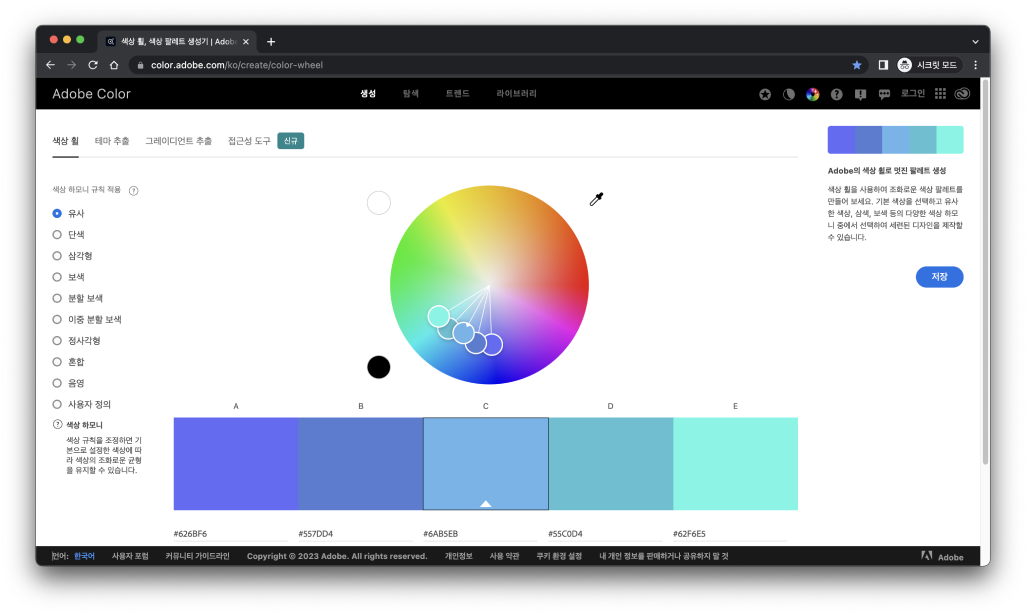Viewport: 1026px width, 615px height.
Task: Click the help icon beside harmony rule heading
Action: 133,190
